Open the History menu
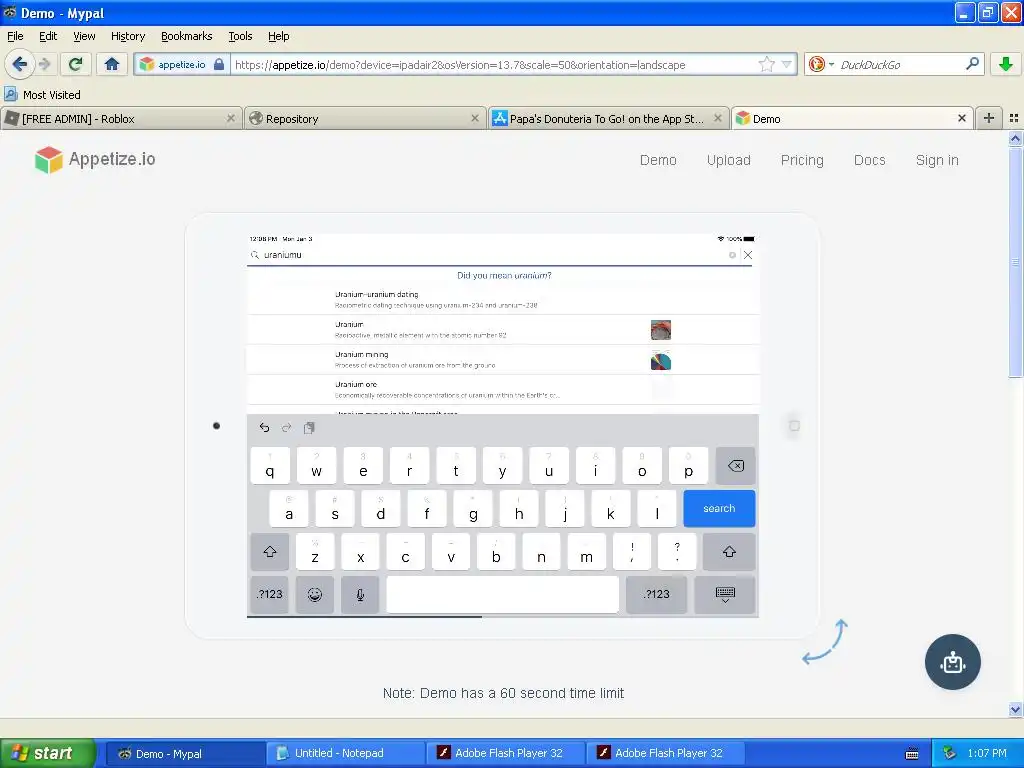The height and width of the screenshot is (768, 1024). pyautogui.click(x=128, y=36)
